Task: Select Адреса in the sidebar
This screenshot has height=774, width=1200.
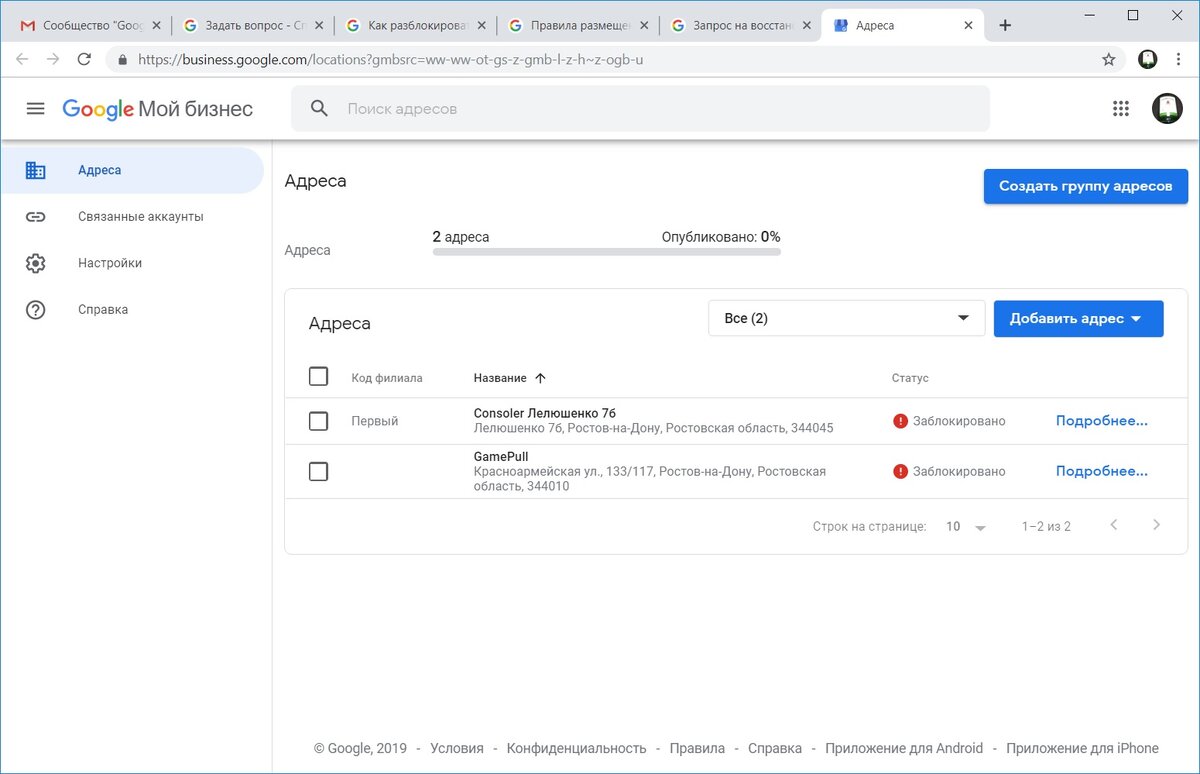Action: coord(132,170)
